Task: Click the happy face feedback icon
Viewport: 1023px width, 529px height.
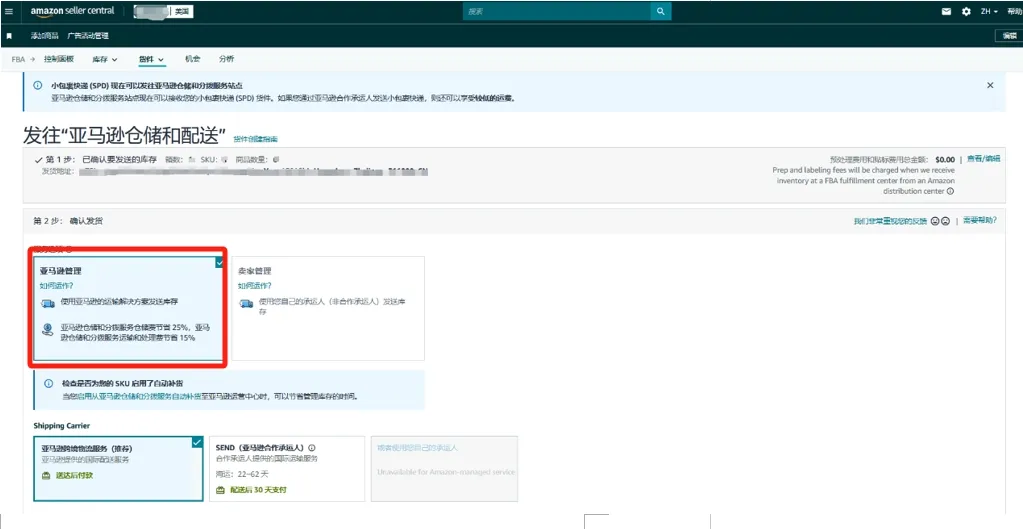Action: [934, 221]
